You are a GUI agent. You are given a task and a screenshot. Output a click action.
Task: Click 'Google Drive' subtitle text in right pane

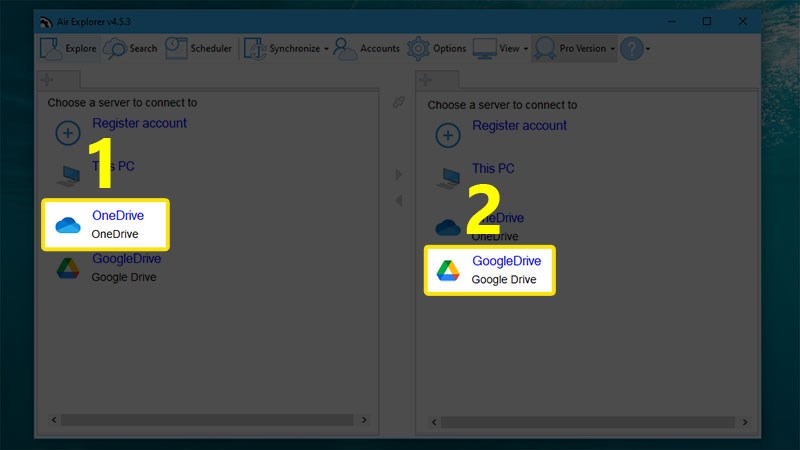pyautogui.click(x=504, y=280)
